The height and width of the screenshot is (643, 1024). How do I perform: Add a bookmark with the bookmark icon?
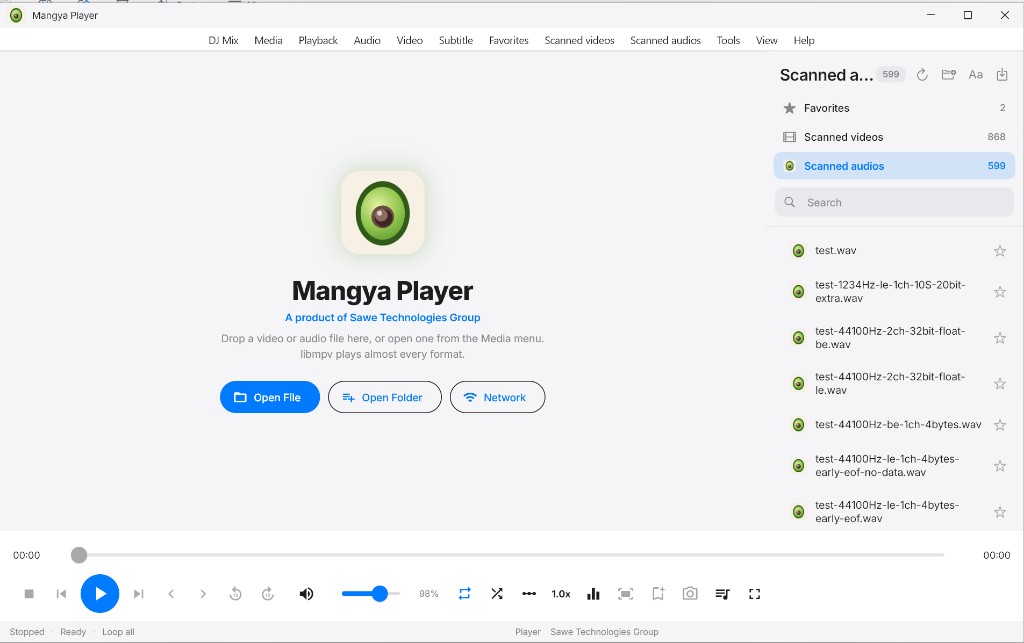tap(658, 593)
